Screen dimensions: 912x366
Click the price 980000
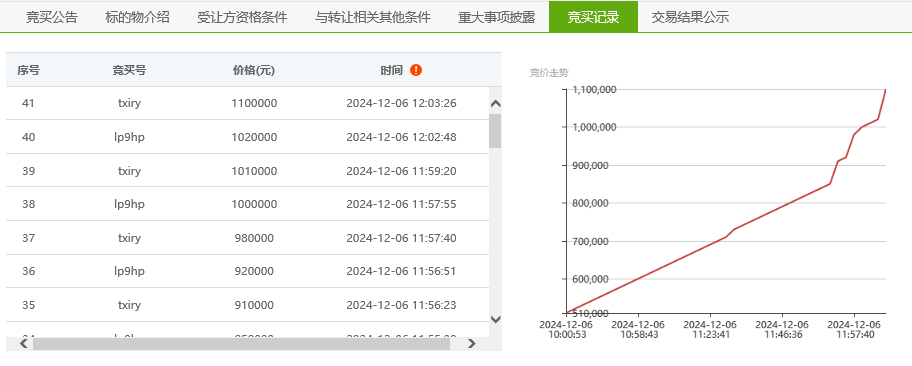[x=254, y=238]
